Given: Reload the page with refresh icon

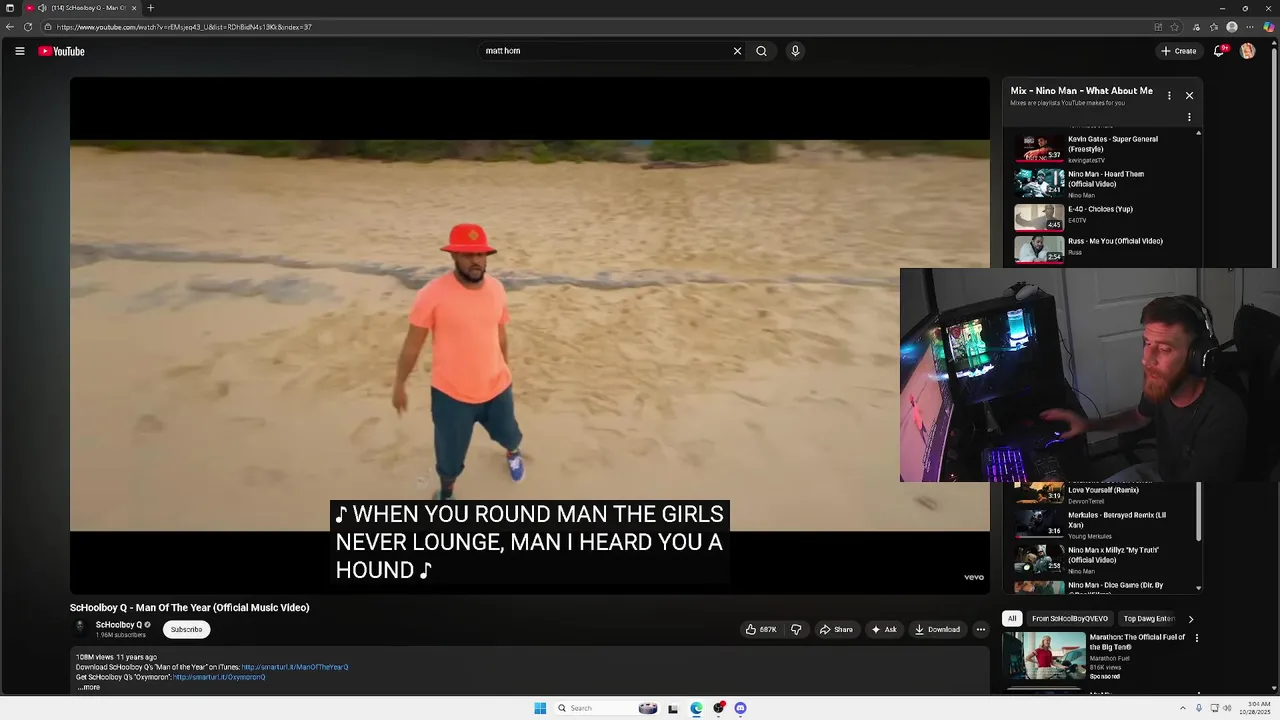Looking at the screenshot, I should 28,27.
